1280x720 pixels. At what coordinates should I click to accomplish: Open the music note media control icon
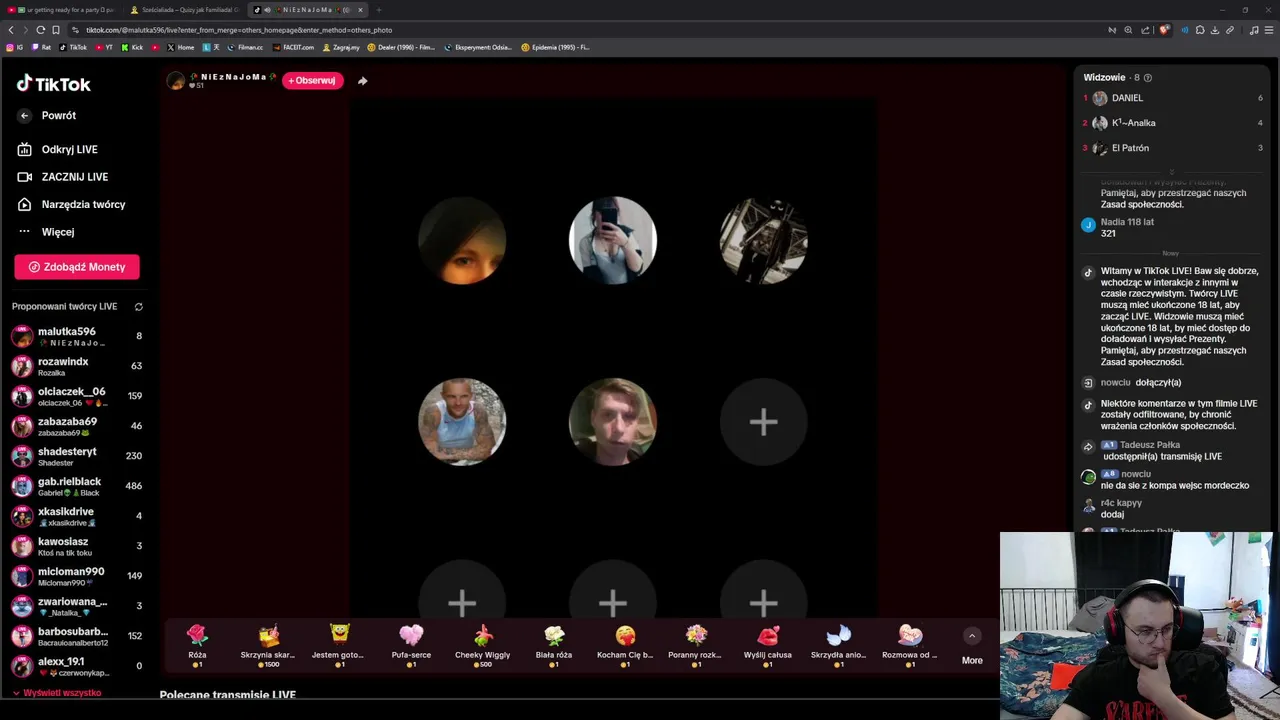pyautogui.click(x=1254, y=30)
